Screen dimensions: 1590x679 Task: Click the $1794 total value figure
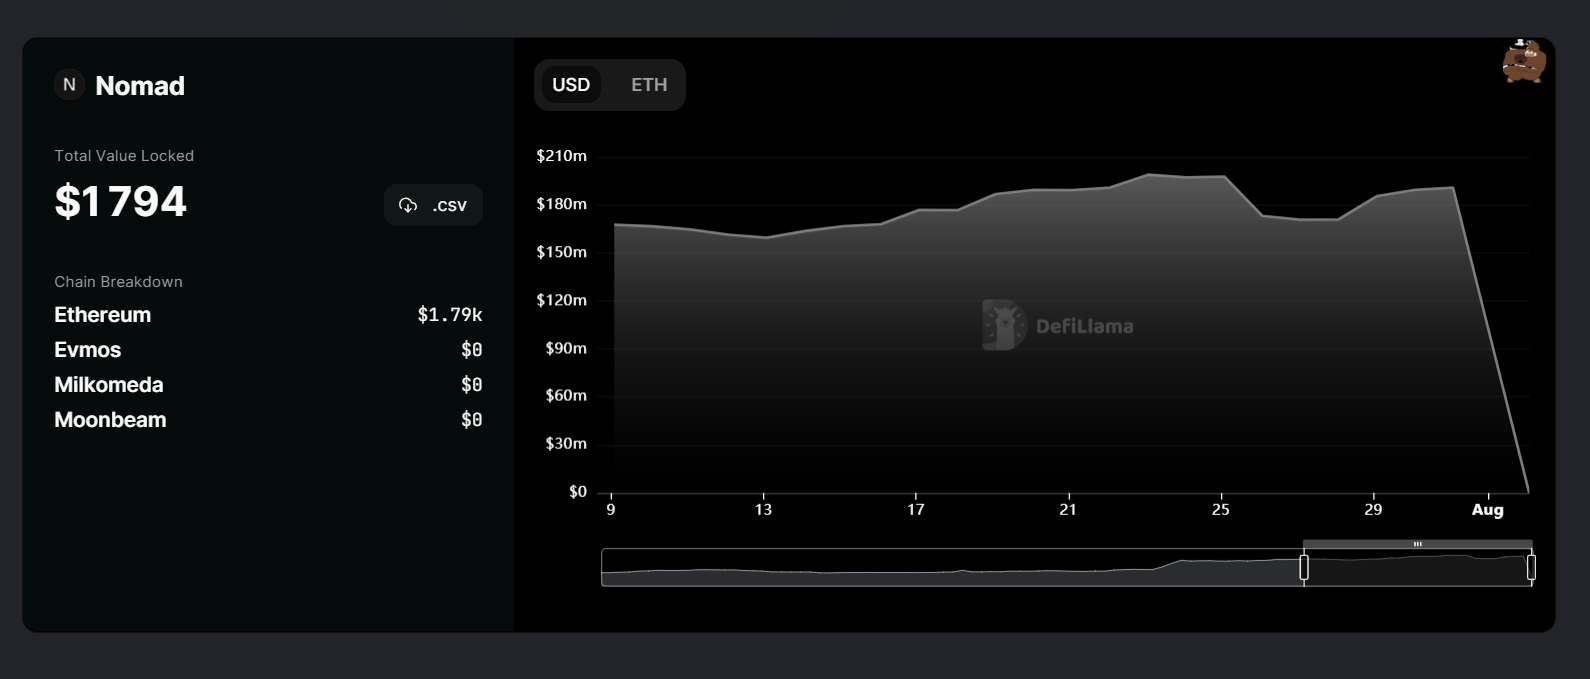click(120, 202)
